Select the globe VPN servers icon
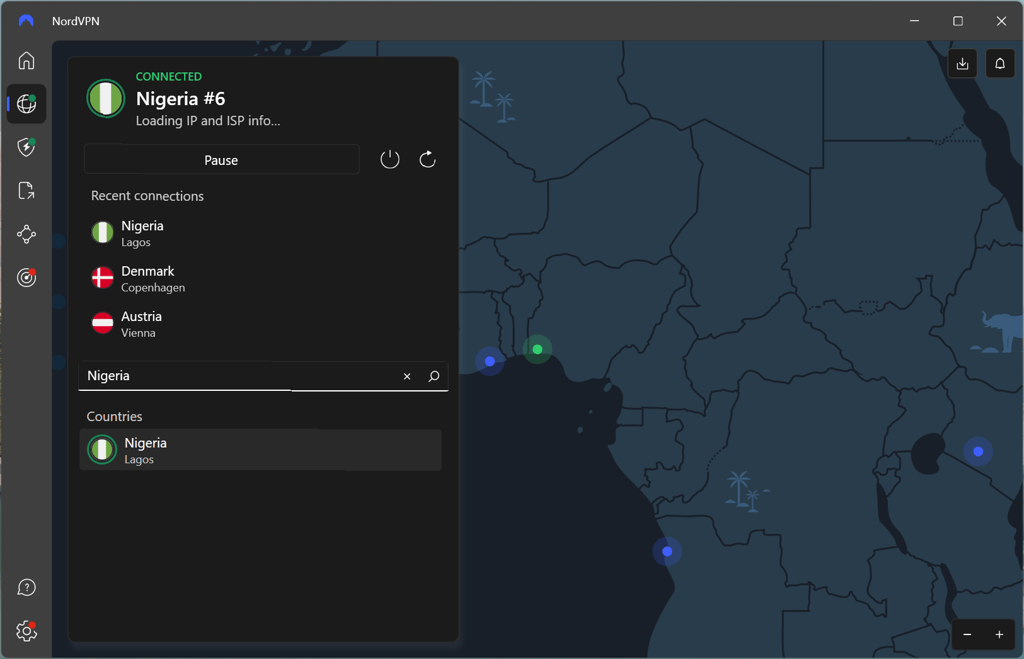This screenshot has width=1024, height=659. 26,103
